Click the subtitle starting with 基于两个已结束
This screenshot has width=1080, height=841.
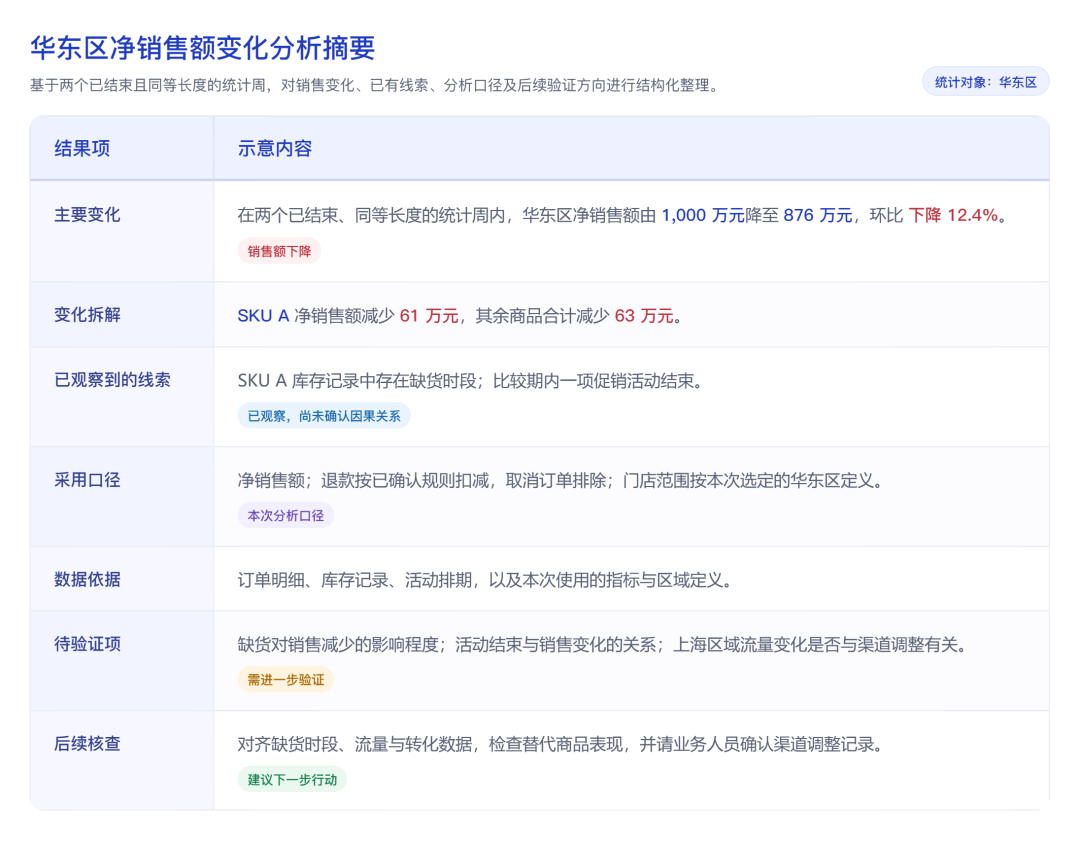376,85
